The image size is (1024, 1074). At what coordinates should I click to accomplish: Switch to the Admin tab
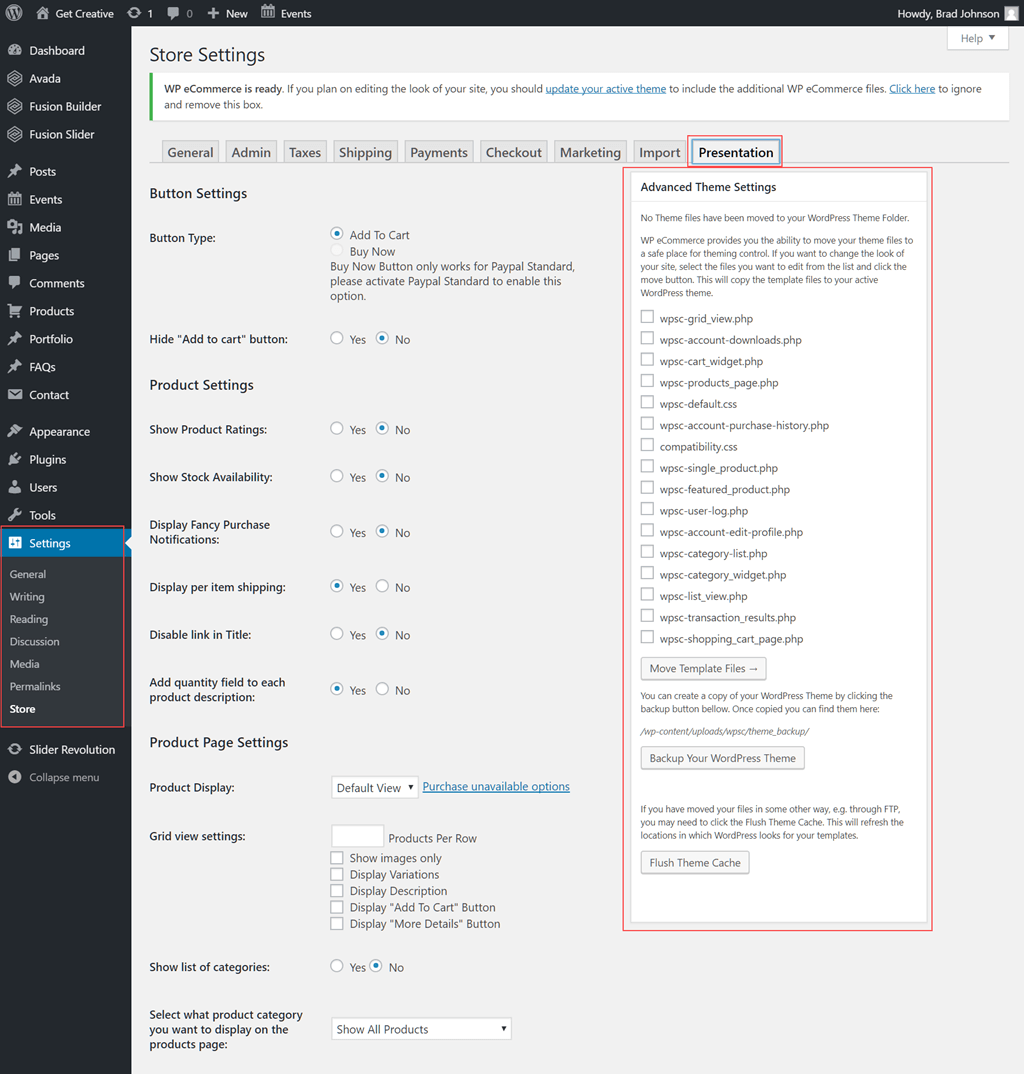251,152
